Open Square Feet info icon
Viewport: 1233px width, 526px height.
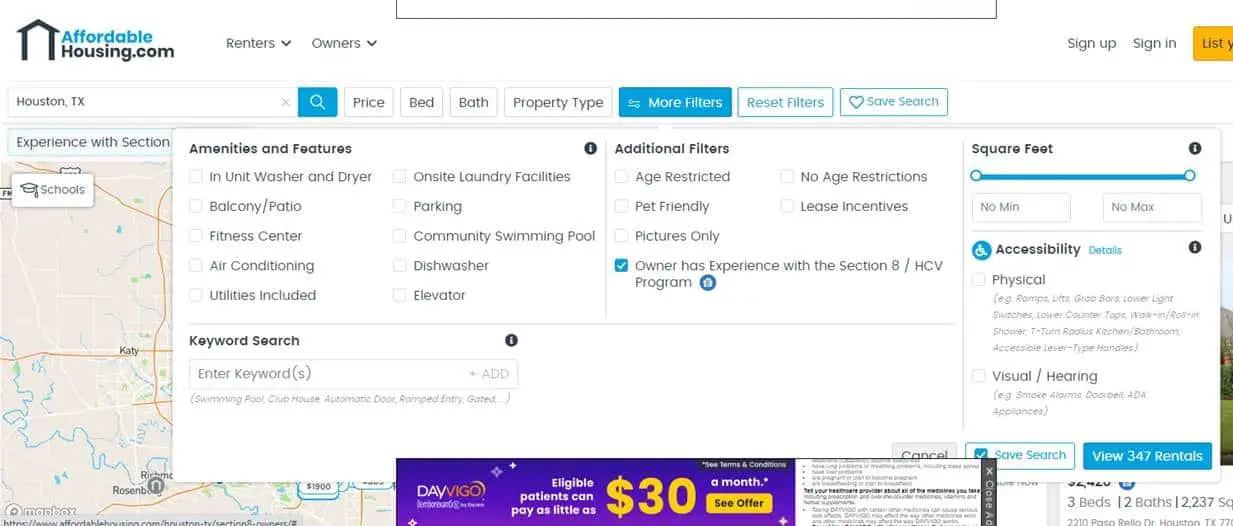point(1195,148)
